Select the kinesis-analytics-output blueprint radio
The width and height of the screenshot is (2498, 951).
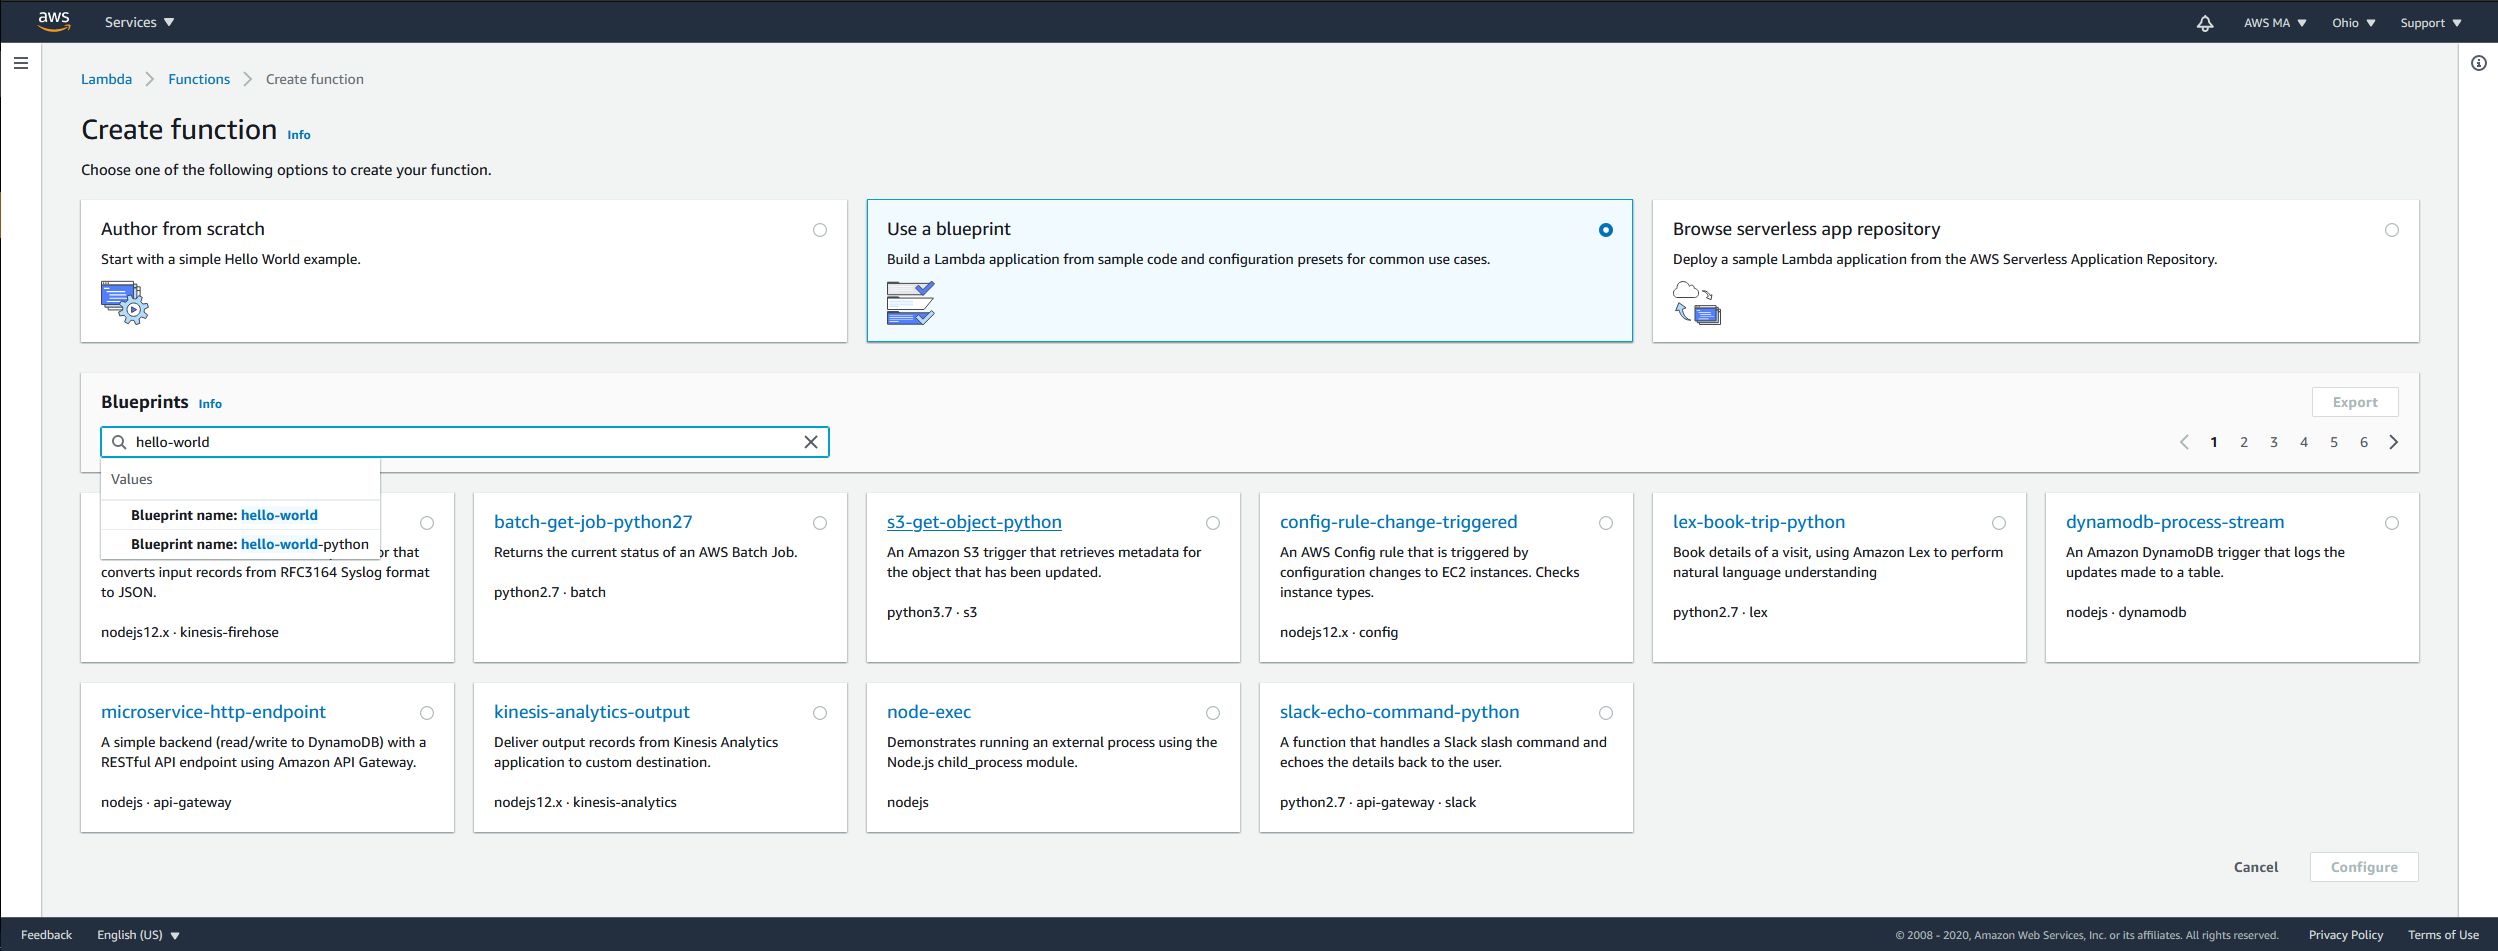click(820, 713)
